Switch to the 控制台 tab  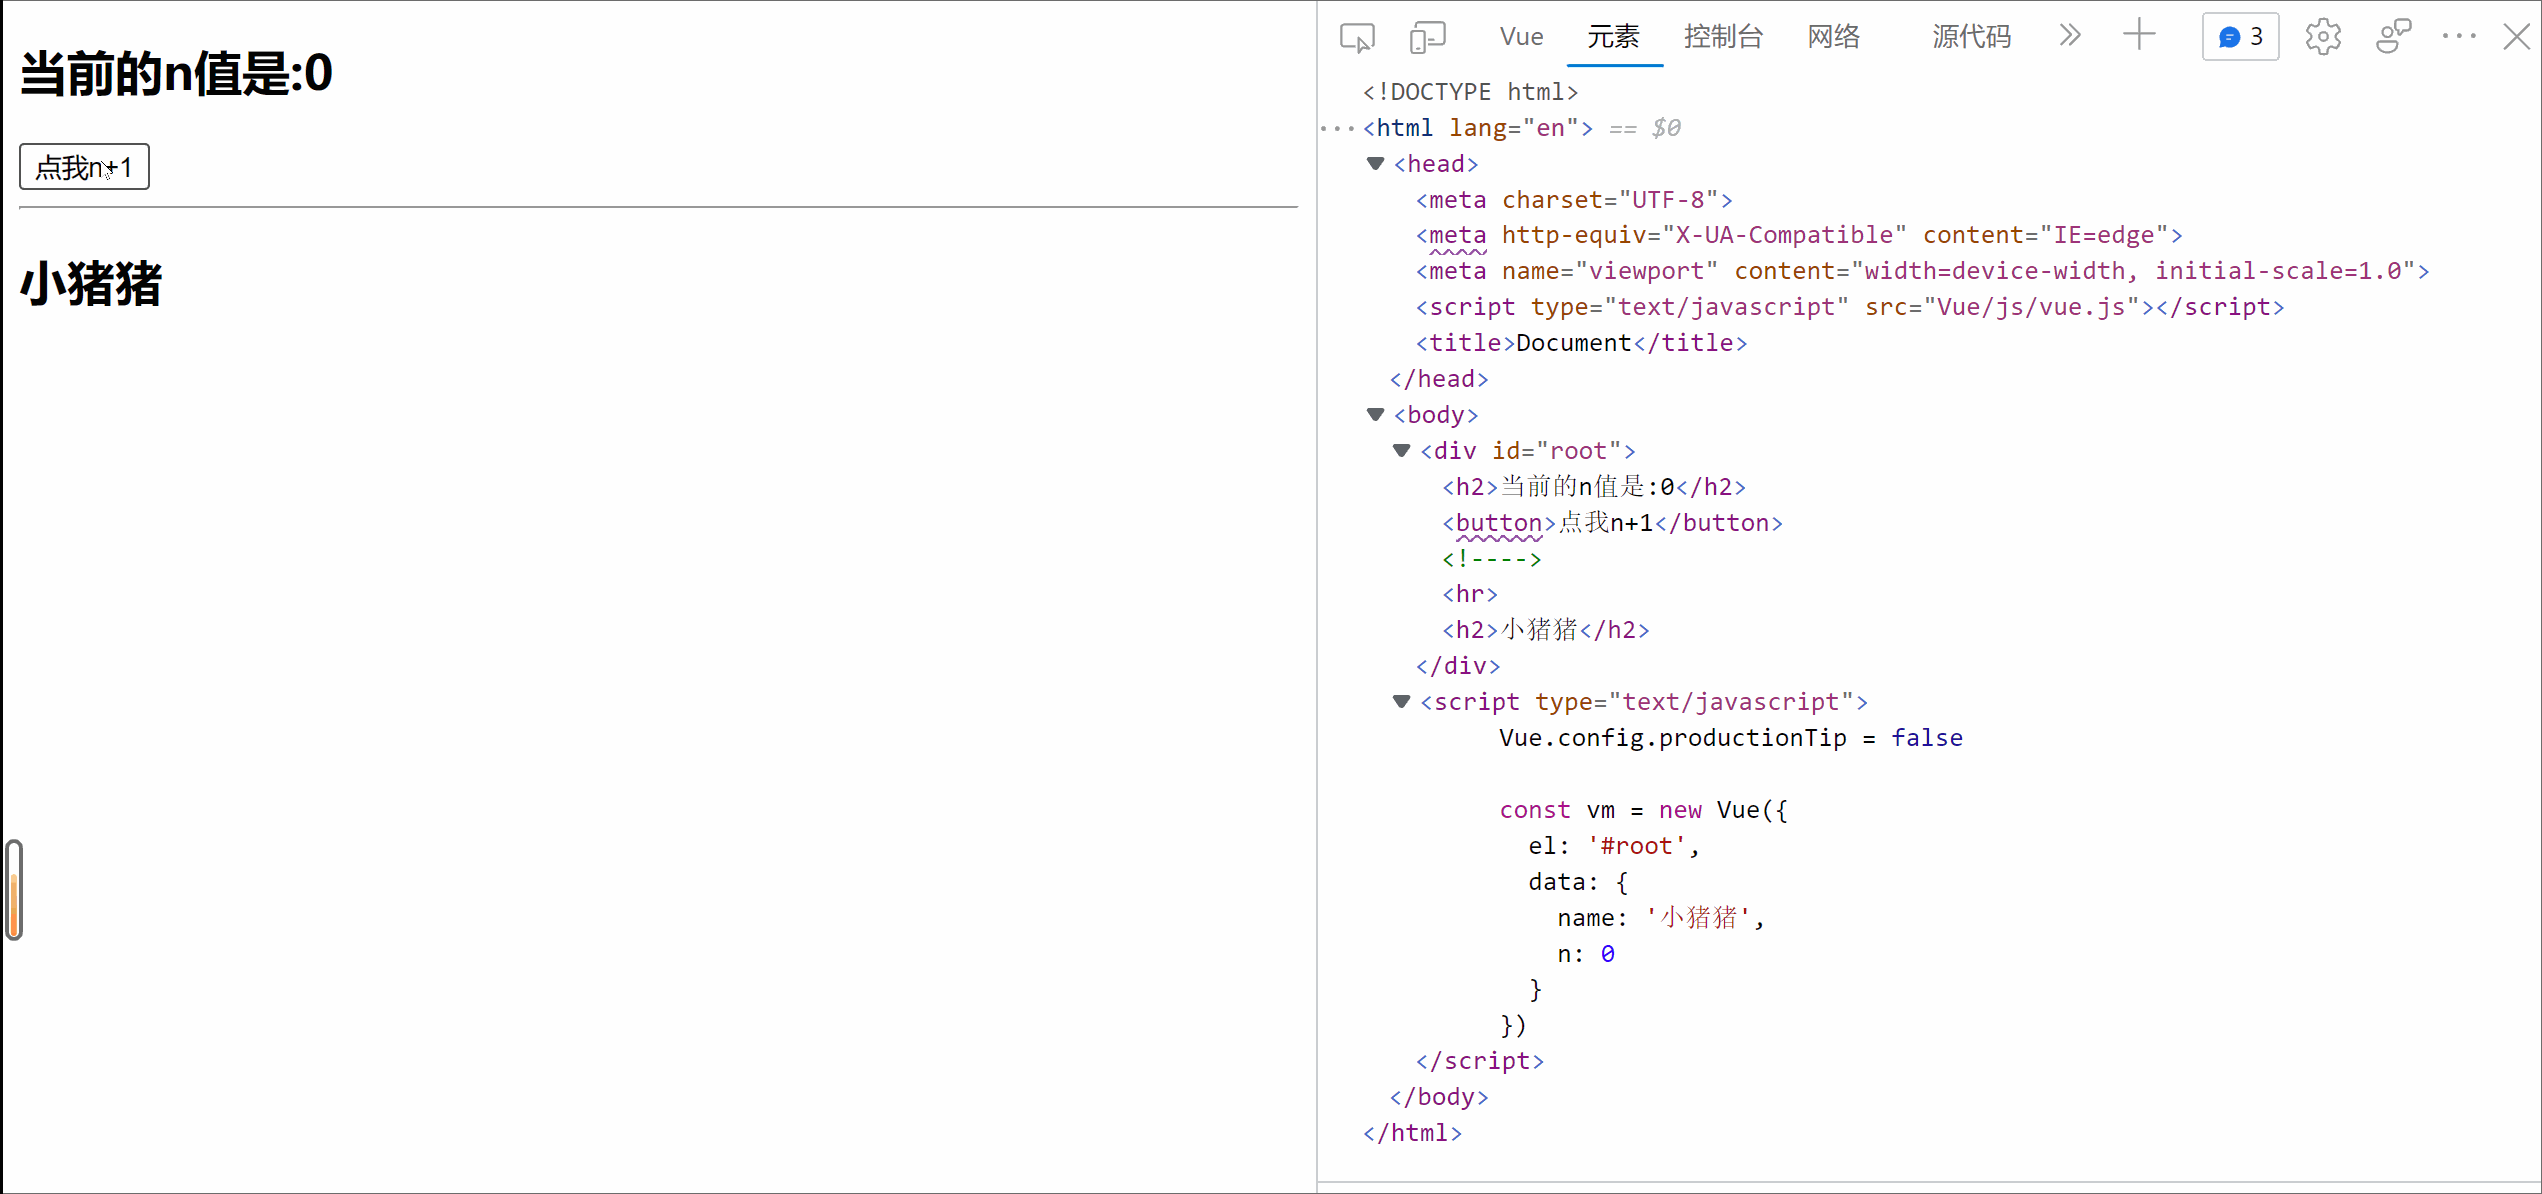(x=1722, y=37)
